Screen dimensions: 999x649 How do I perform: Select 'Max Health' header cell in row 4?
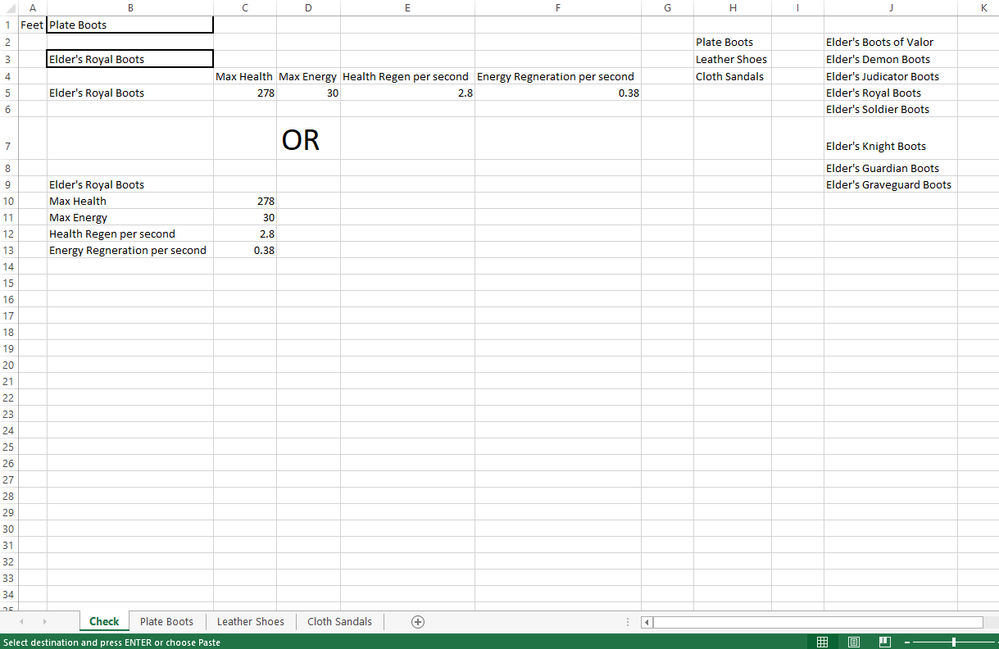(245, 76)
